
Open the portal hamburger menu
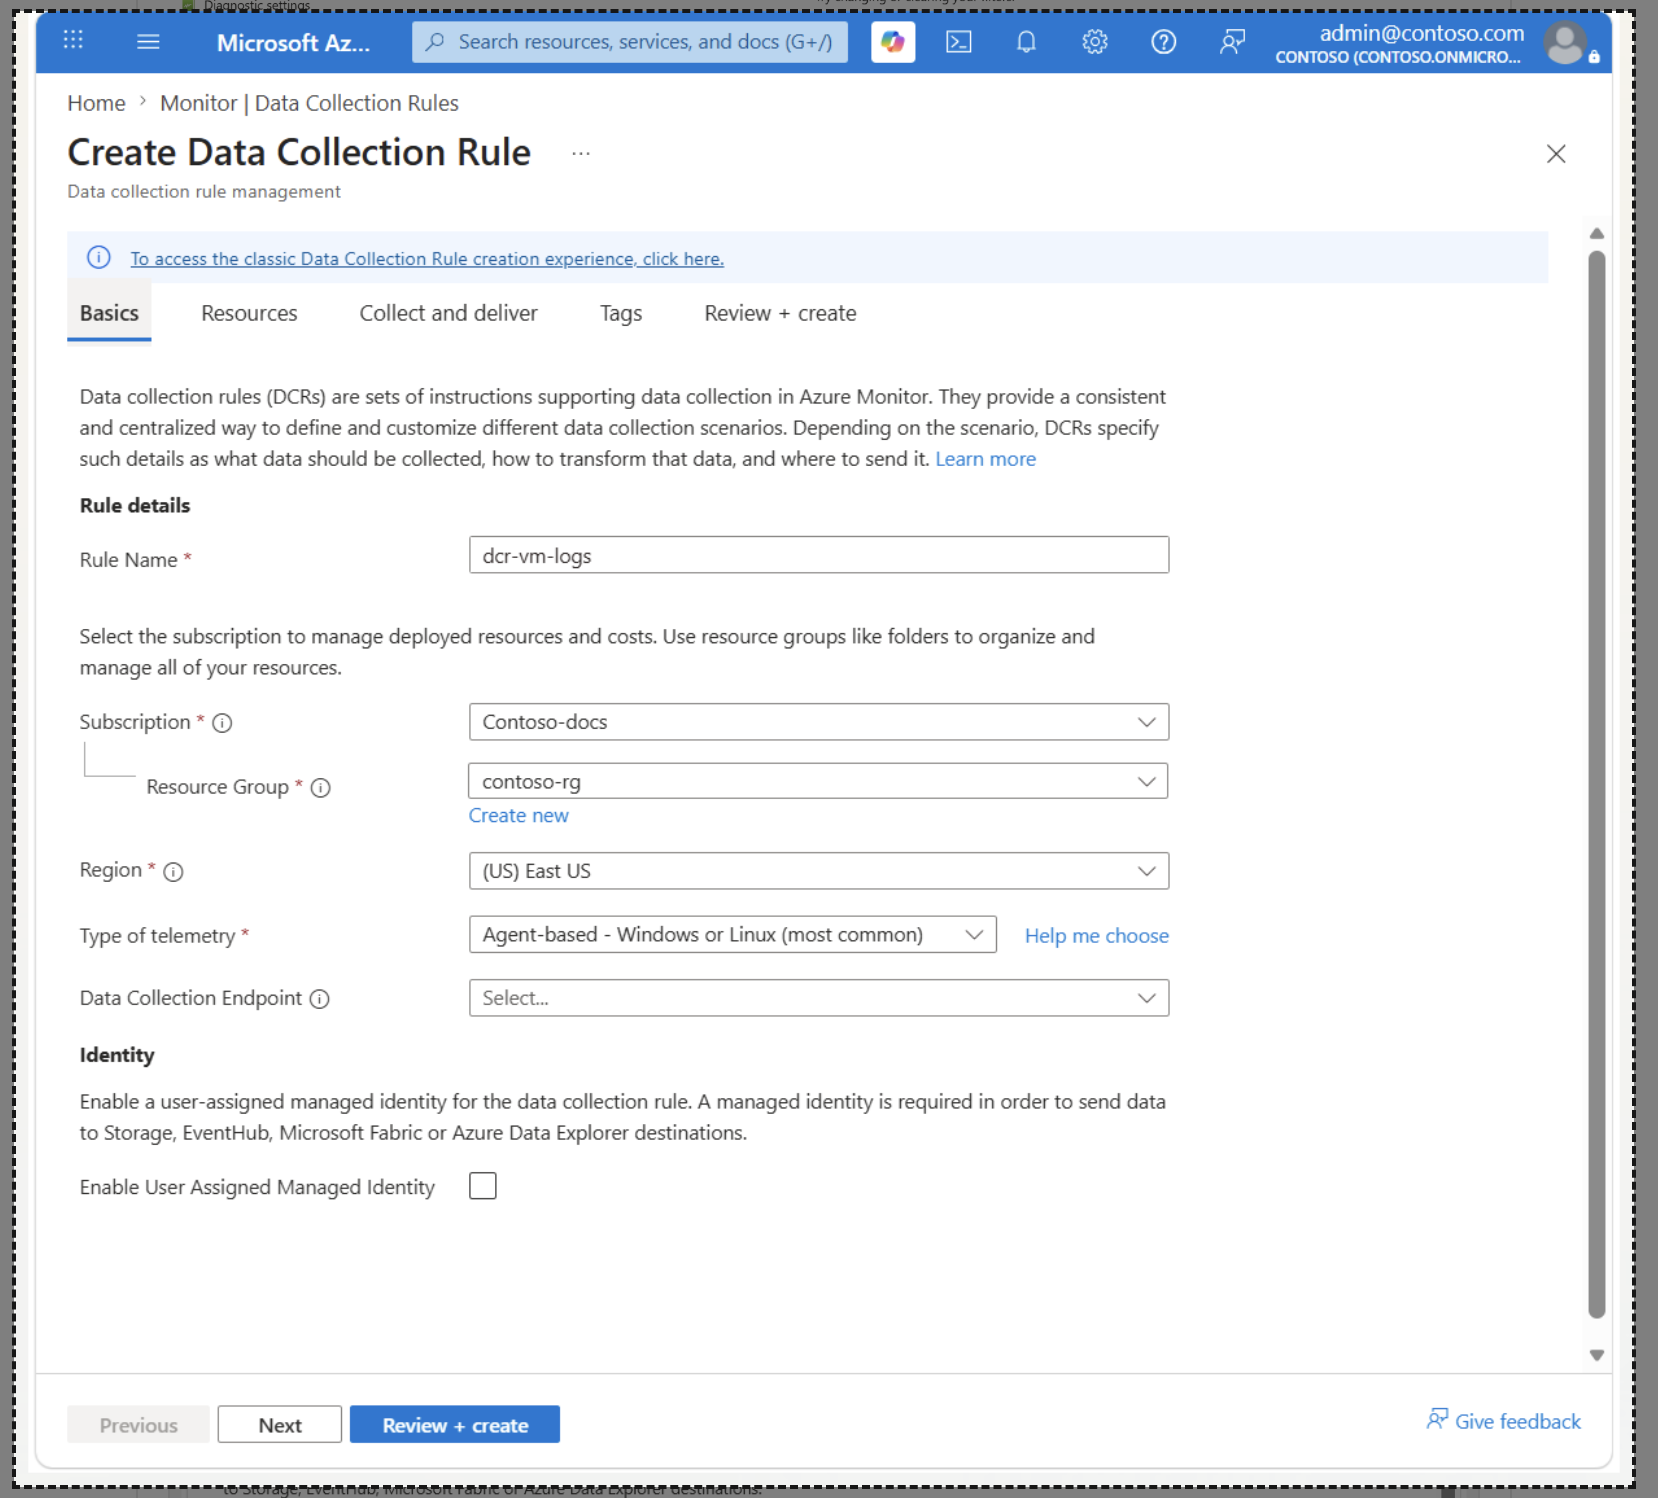pos(148,42)
